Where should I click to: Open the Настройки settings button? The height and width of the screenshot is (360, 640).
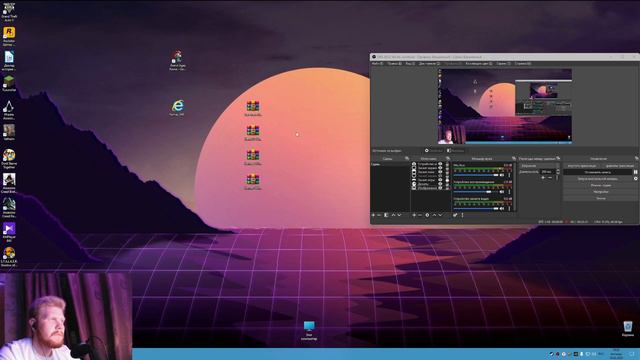click(x=600, y=192)
